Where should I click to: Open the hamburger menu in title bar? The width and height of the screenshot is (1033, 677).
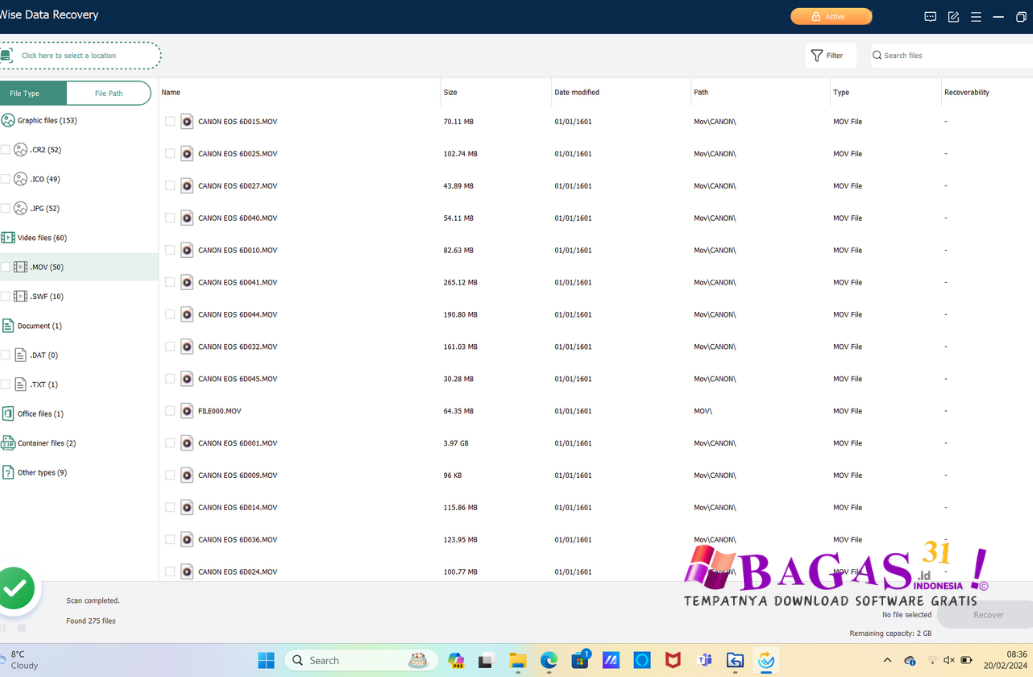click(976, 17)
